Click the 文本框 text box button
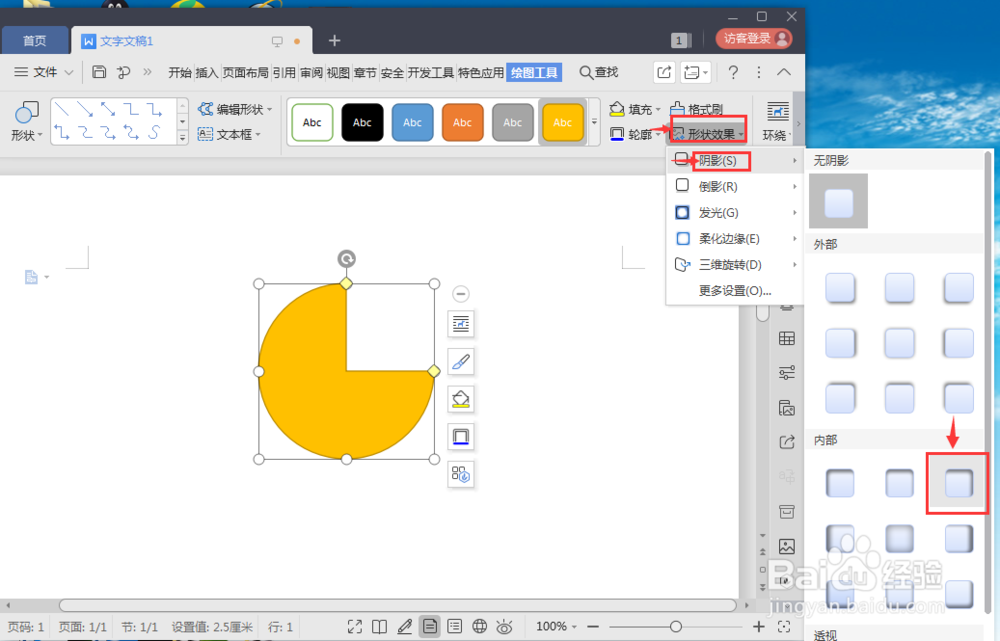 (229, 135)
